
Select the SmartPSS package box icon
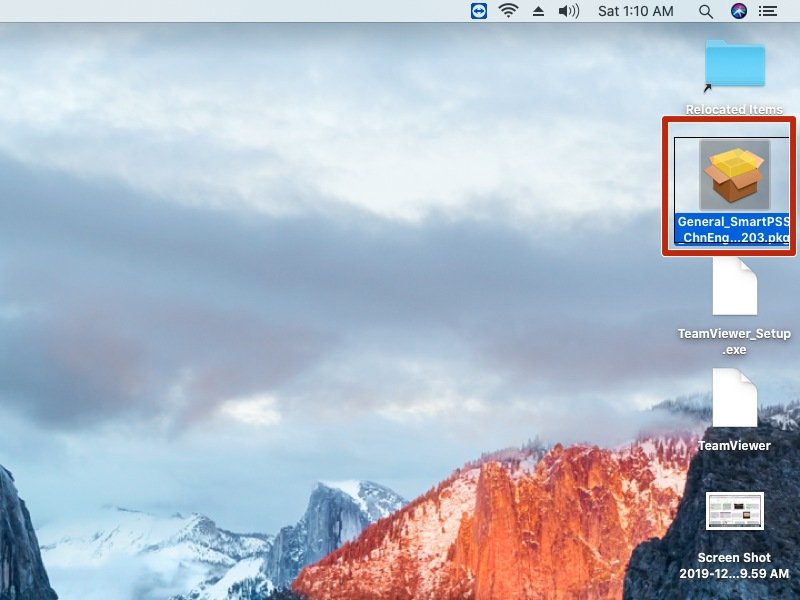(x=734, y=174)
